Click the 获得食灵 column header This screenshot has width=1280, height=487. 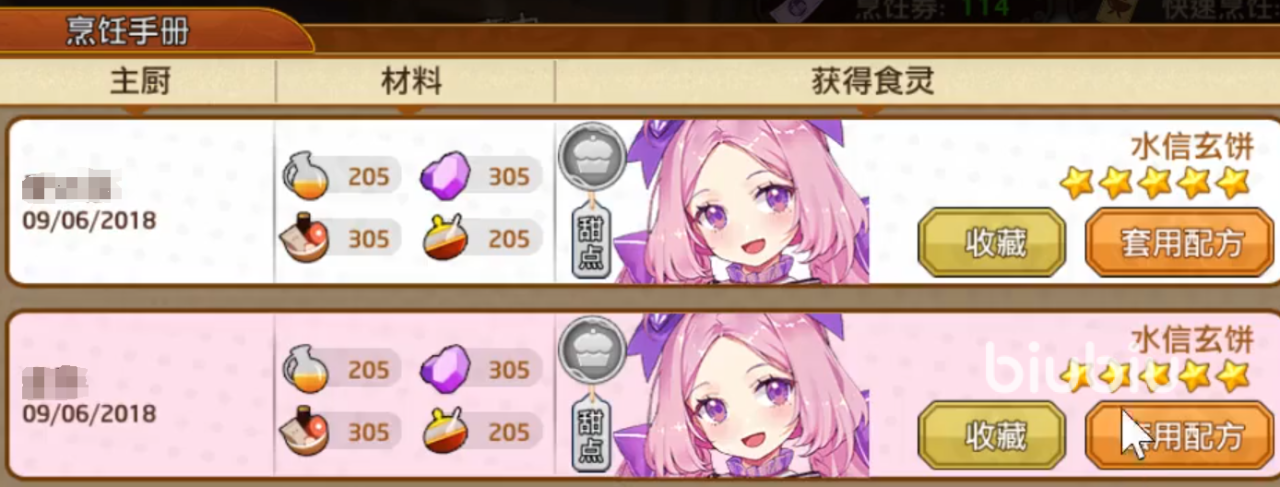[873, 81]
